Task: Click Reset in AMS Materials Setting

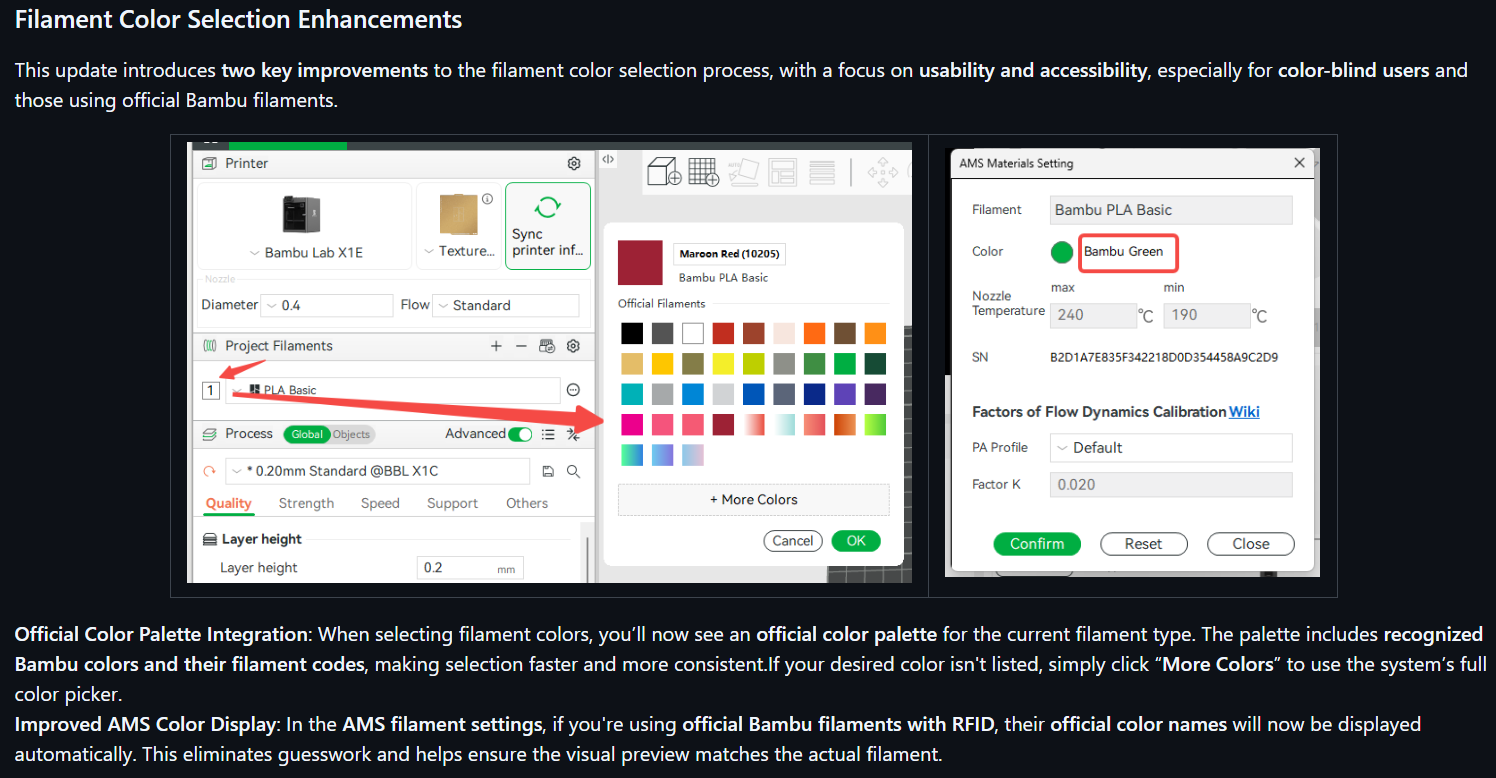Action: pos(1143,544)
